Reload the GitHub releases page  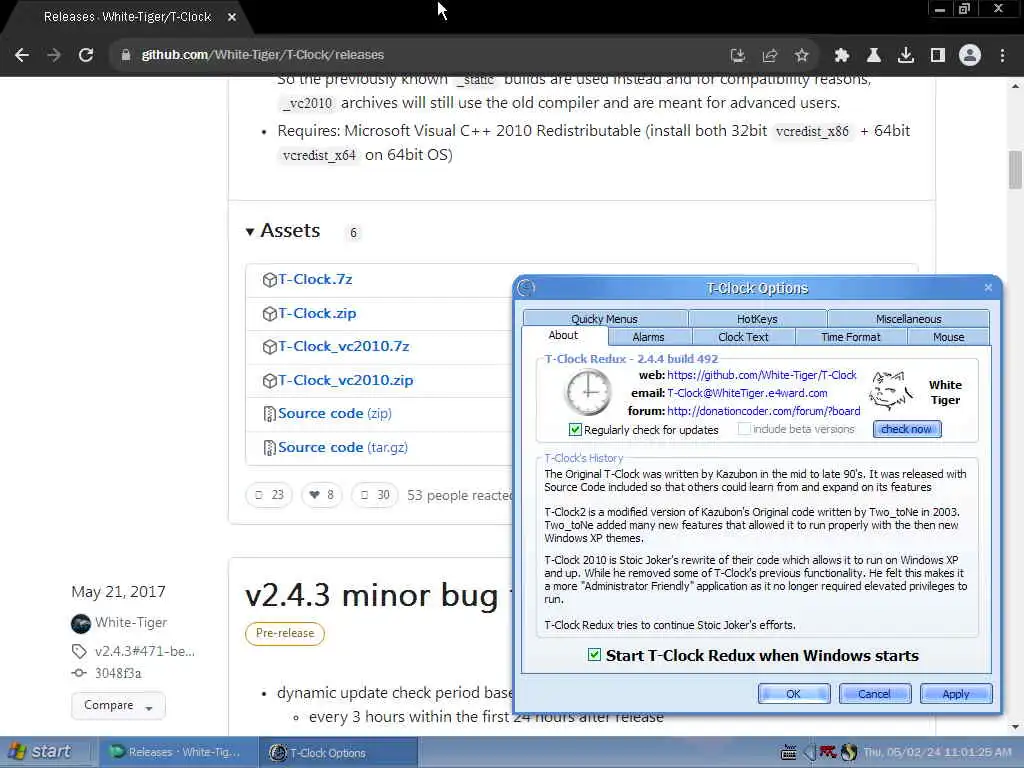pos(86,55)
